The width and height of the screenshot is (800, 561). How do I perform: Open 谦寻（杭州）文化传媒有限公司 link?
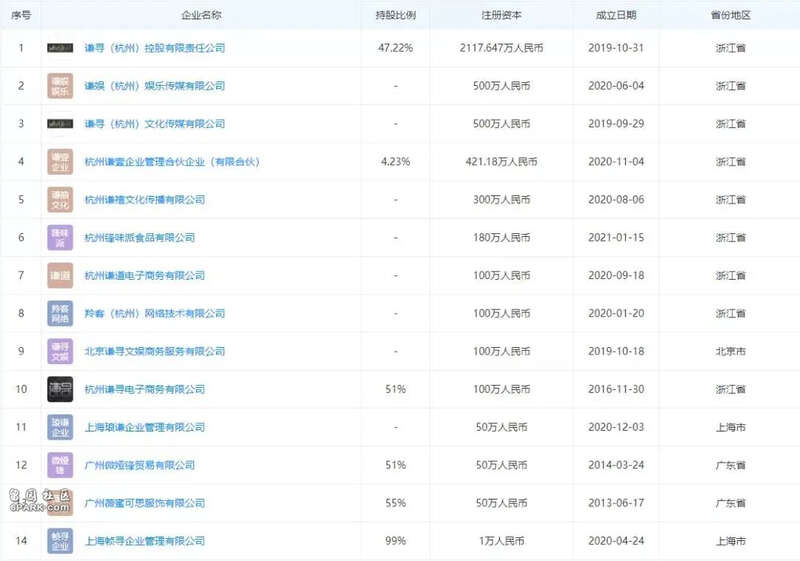tap(155, 123)
